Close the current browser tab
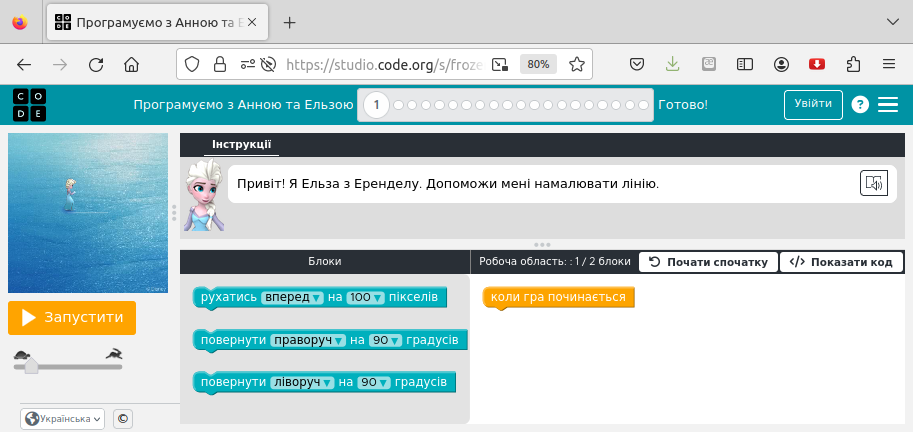Screen dimensions: 913x432 pos(253,23)
